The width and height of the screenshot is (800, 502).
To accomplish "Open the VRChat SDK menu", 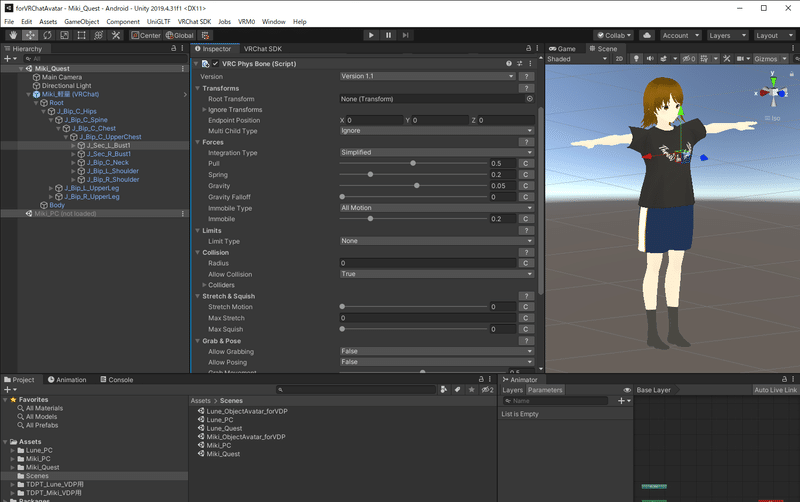I will (194, 21).
